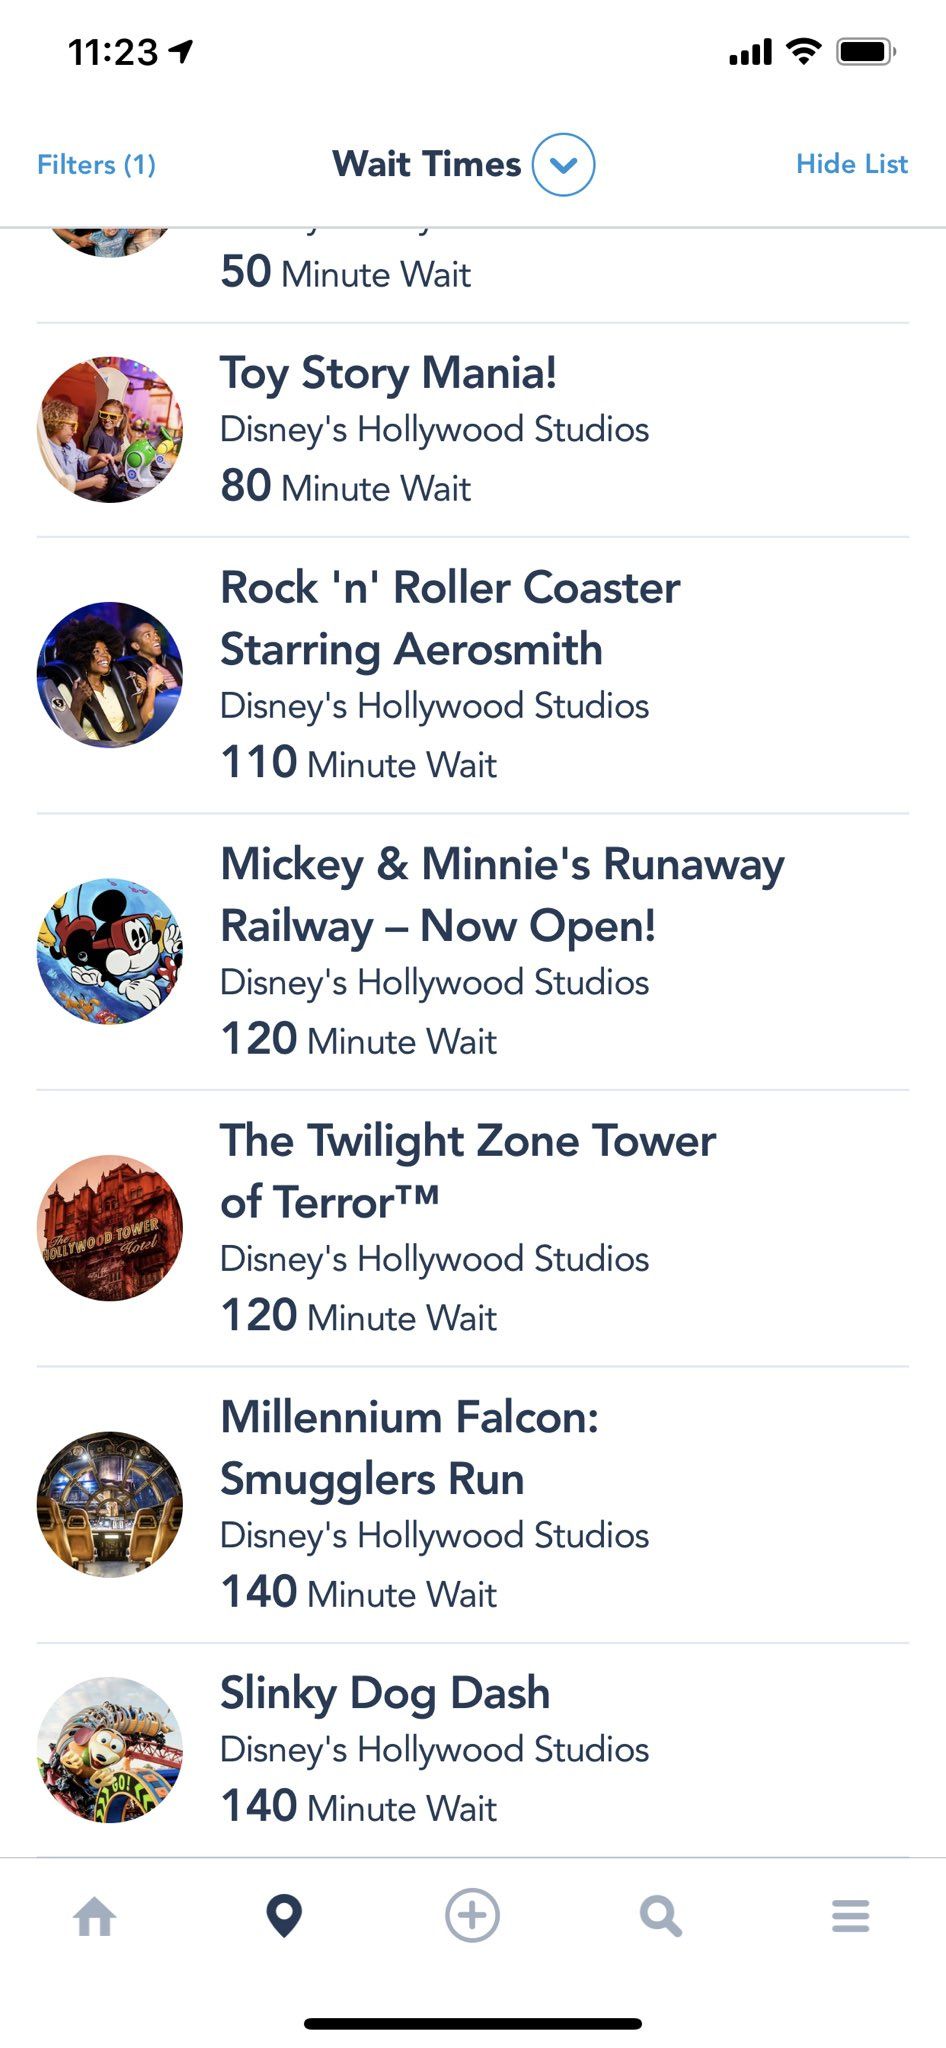Tap the plus circle icon
Viewport: 946px width, 2048px height.
(472, 1916)
